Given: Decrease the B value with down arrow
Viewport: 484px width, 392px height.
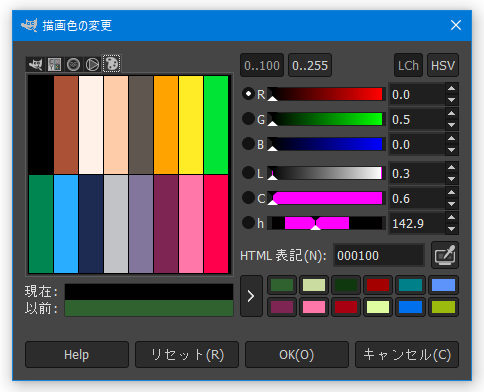Looking at the screenshot, I should (452, 150).
